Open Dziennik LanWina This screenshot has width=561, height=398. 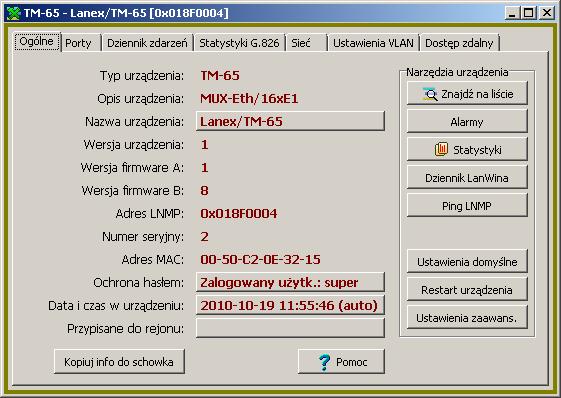point(467,178)
